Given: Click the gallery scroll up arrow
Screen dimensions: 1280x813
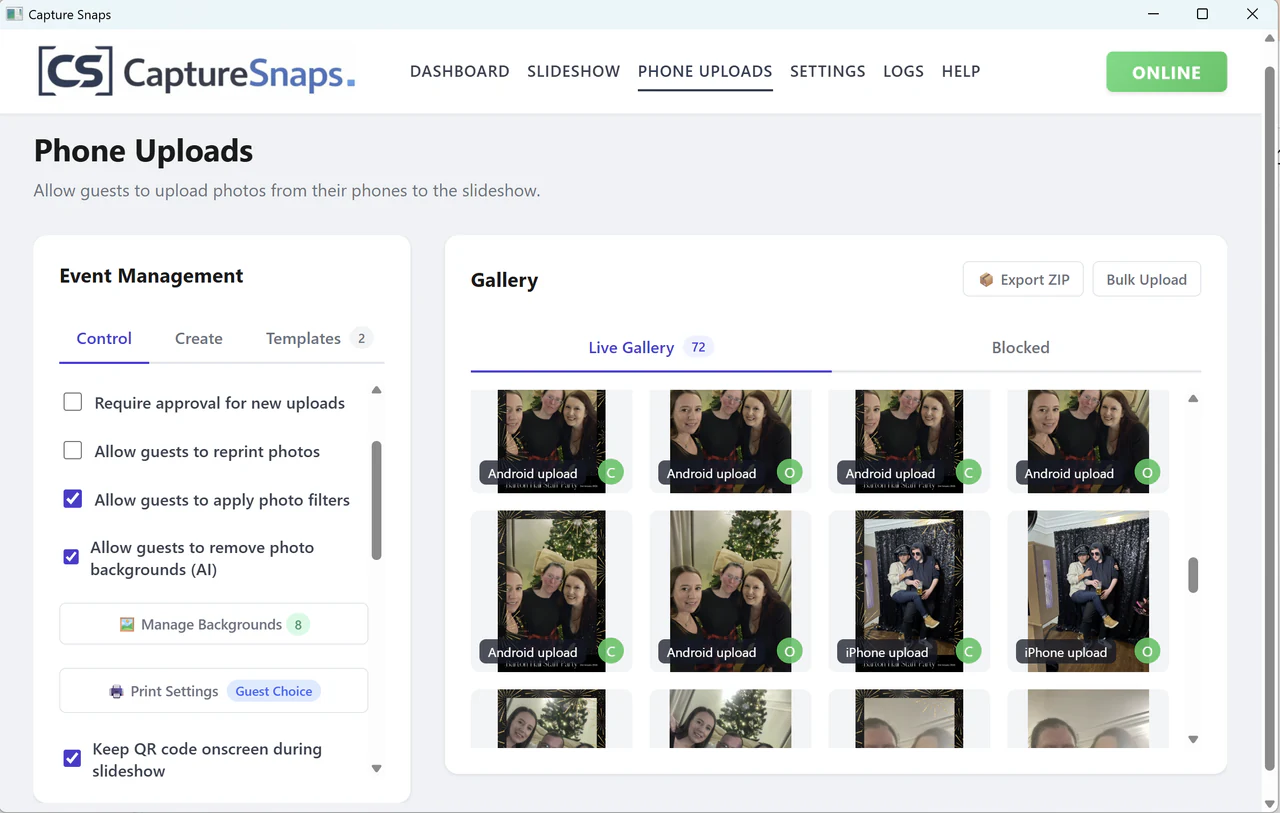Looking at the screenshot, I should point(1193,399).
